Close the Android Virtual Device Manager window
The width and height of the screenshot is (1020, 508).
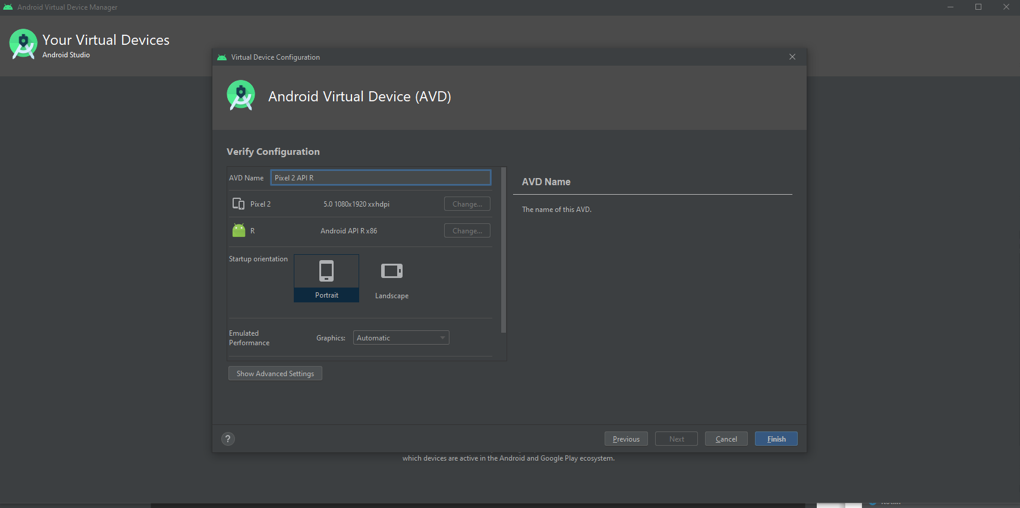point(1006,7)
